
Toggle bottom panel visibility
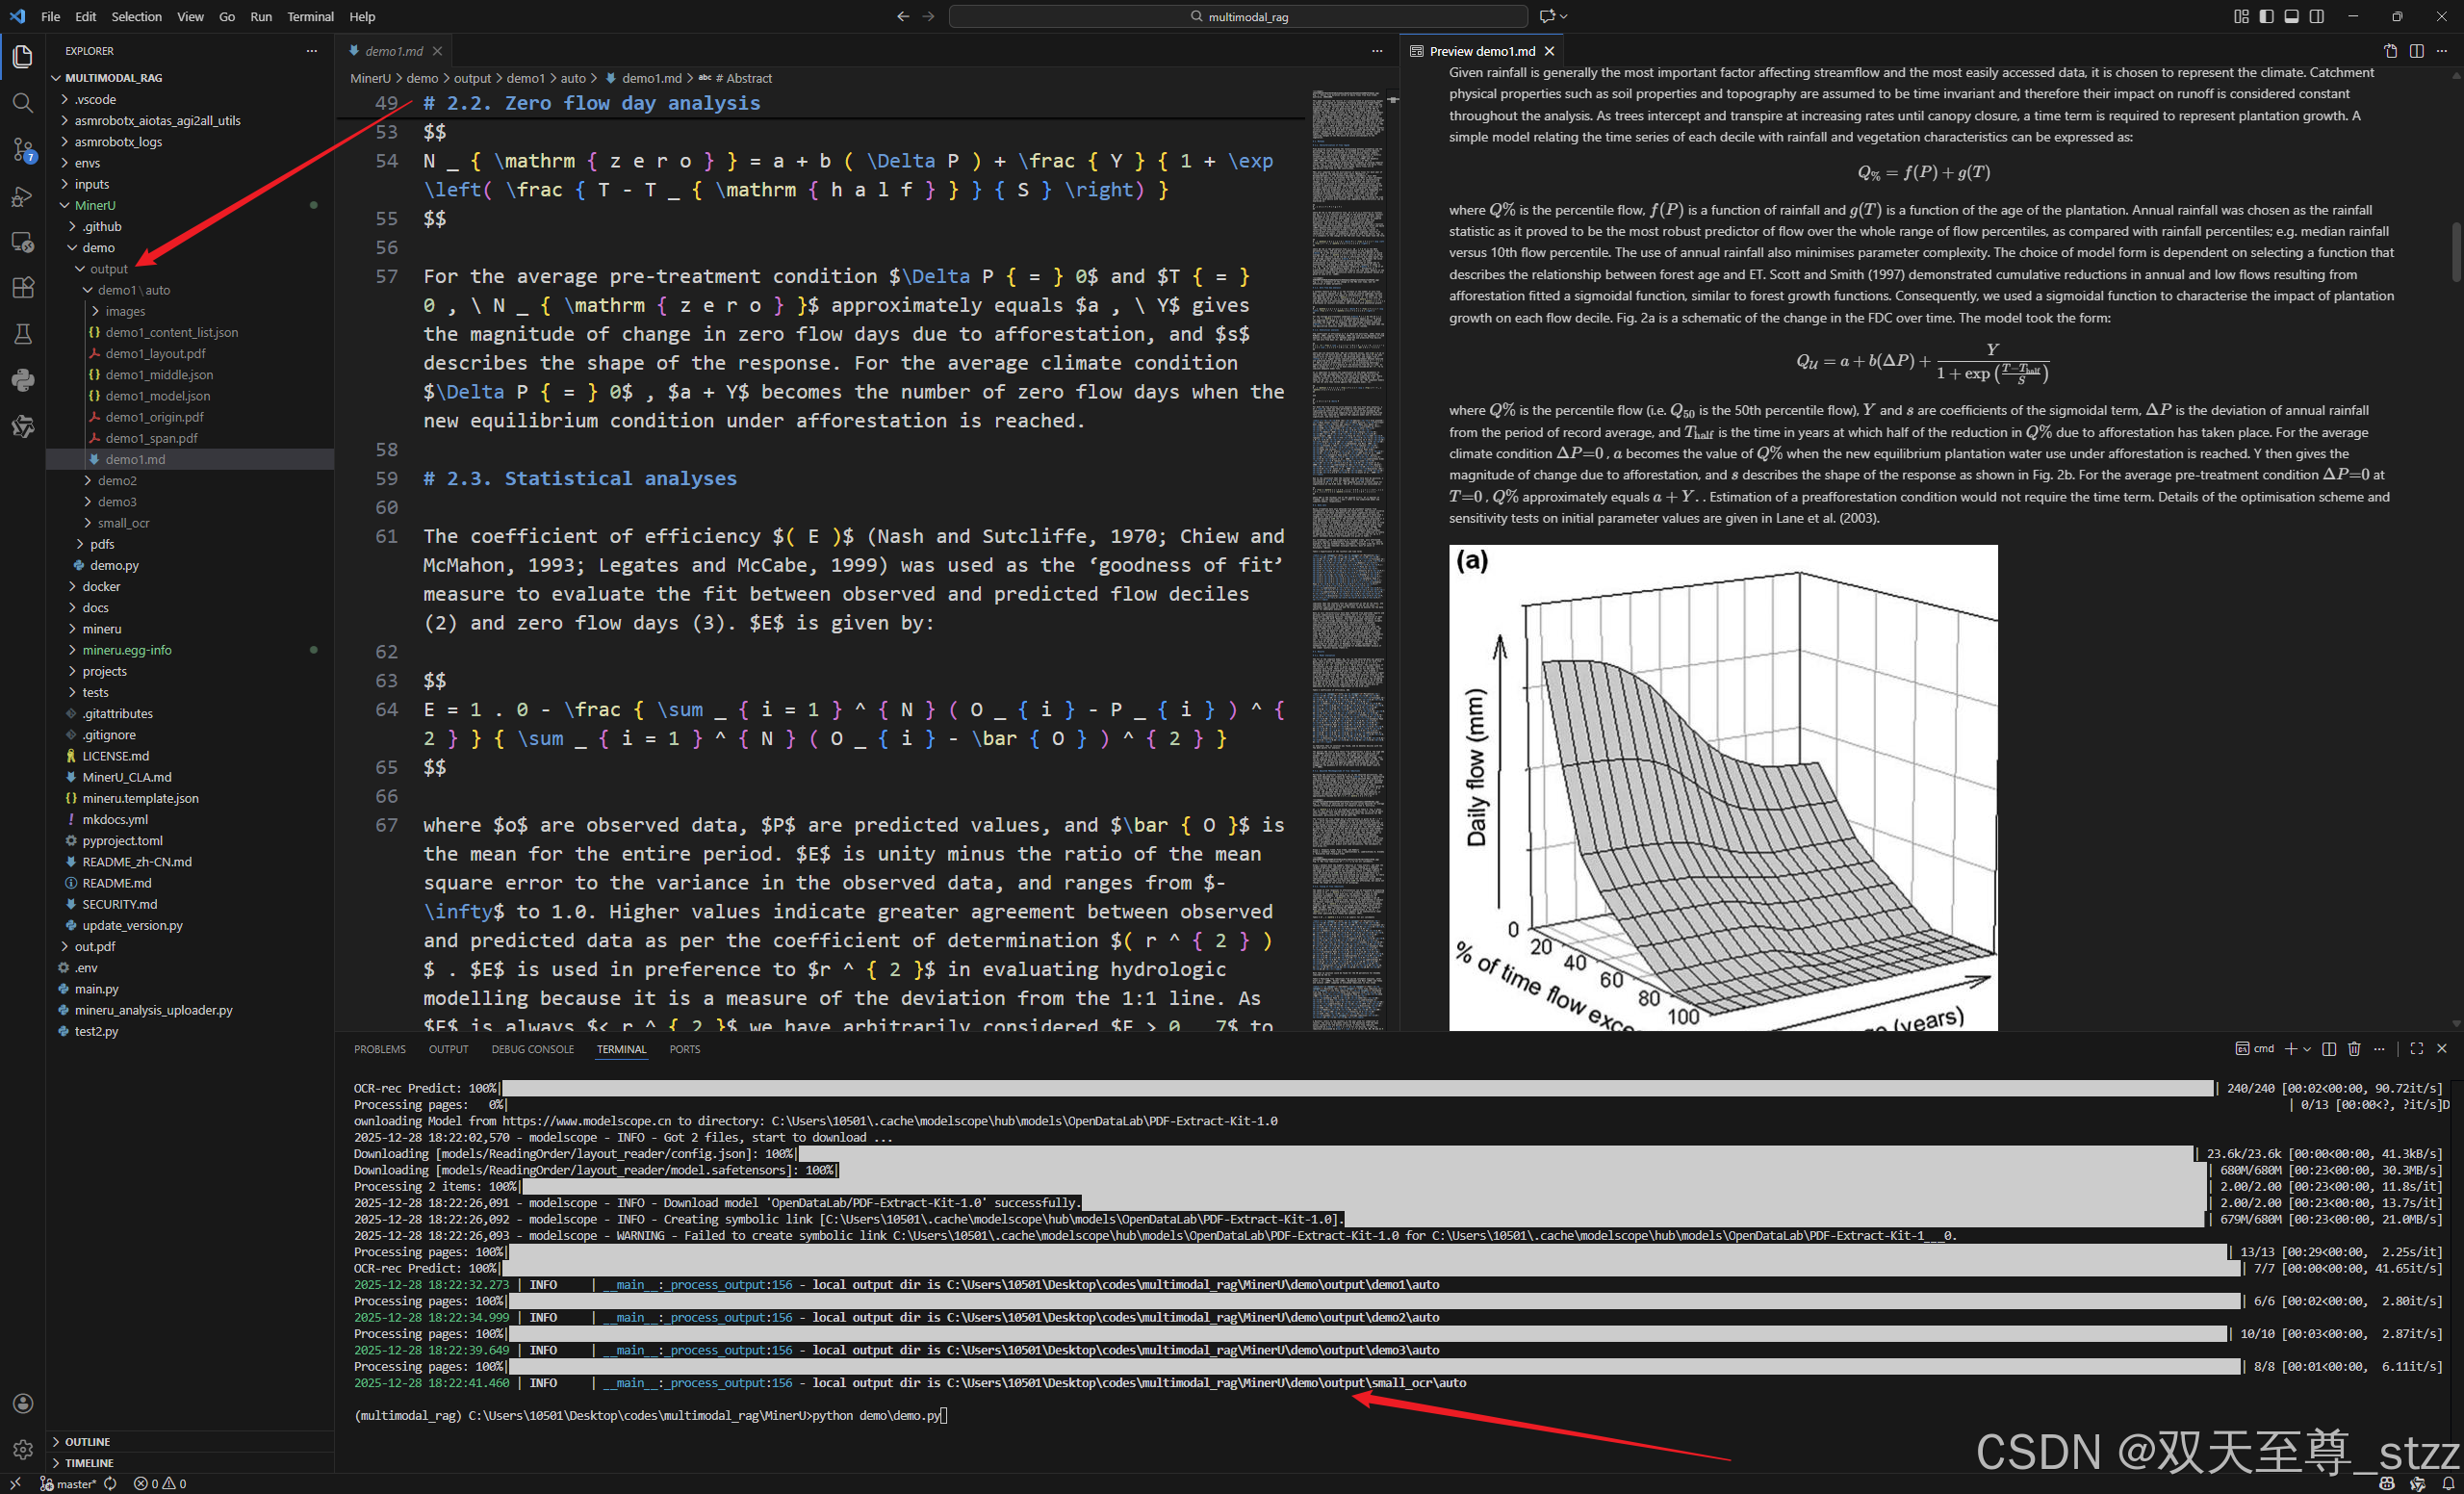[x=2291, y=16]
